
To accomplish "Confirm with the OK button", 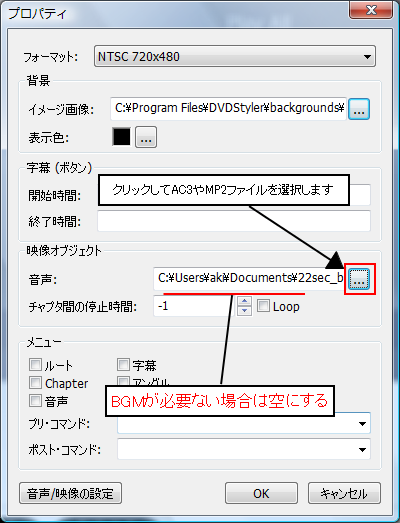I will tap(261, 493).
